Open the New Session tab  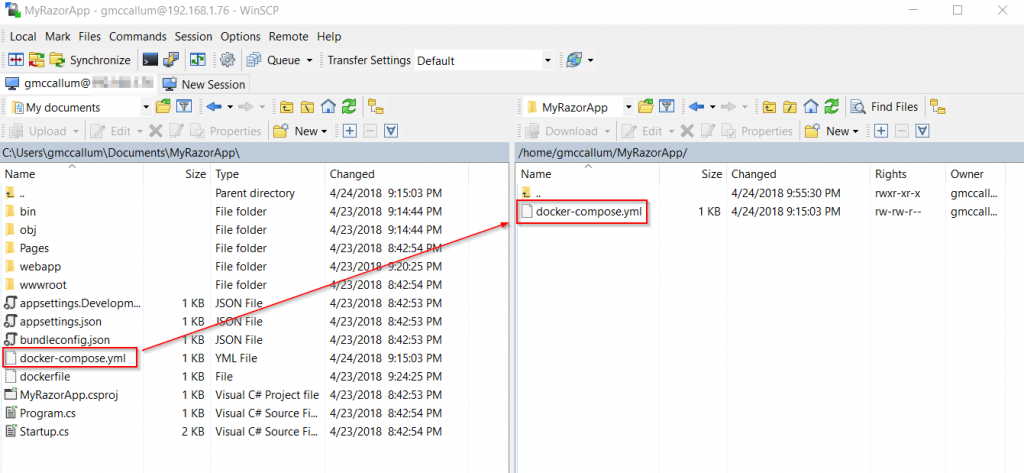204,84
